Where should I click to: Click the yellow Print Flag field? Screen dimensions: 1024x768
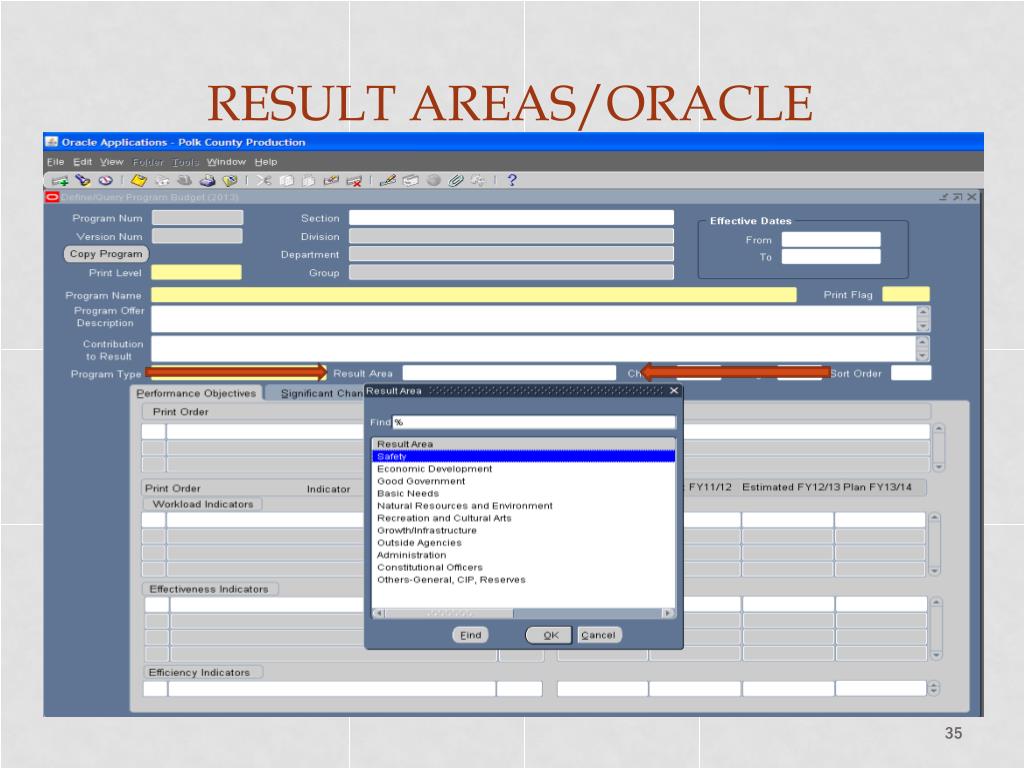pyautogui.click(x=905, y=295)
